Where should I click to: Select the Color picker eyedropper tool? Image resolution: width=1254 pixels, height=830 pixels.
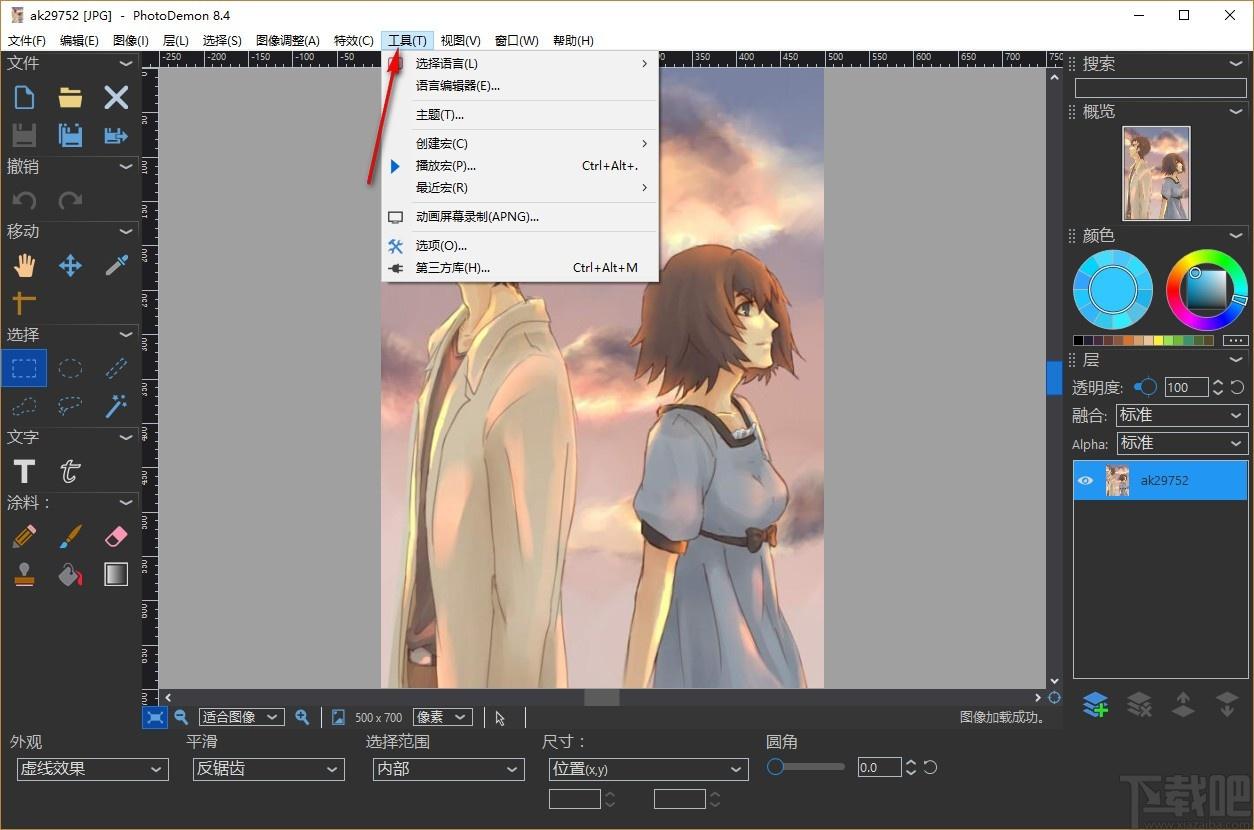point(116,265)
